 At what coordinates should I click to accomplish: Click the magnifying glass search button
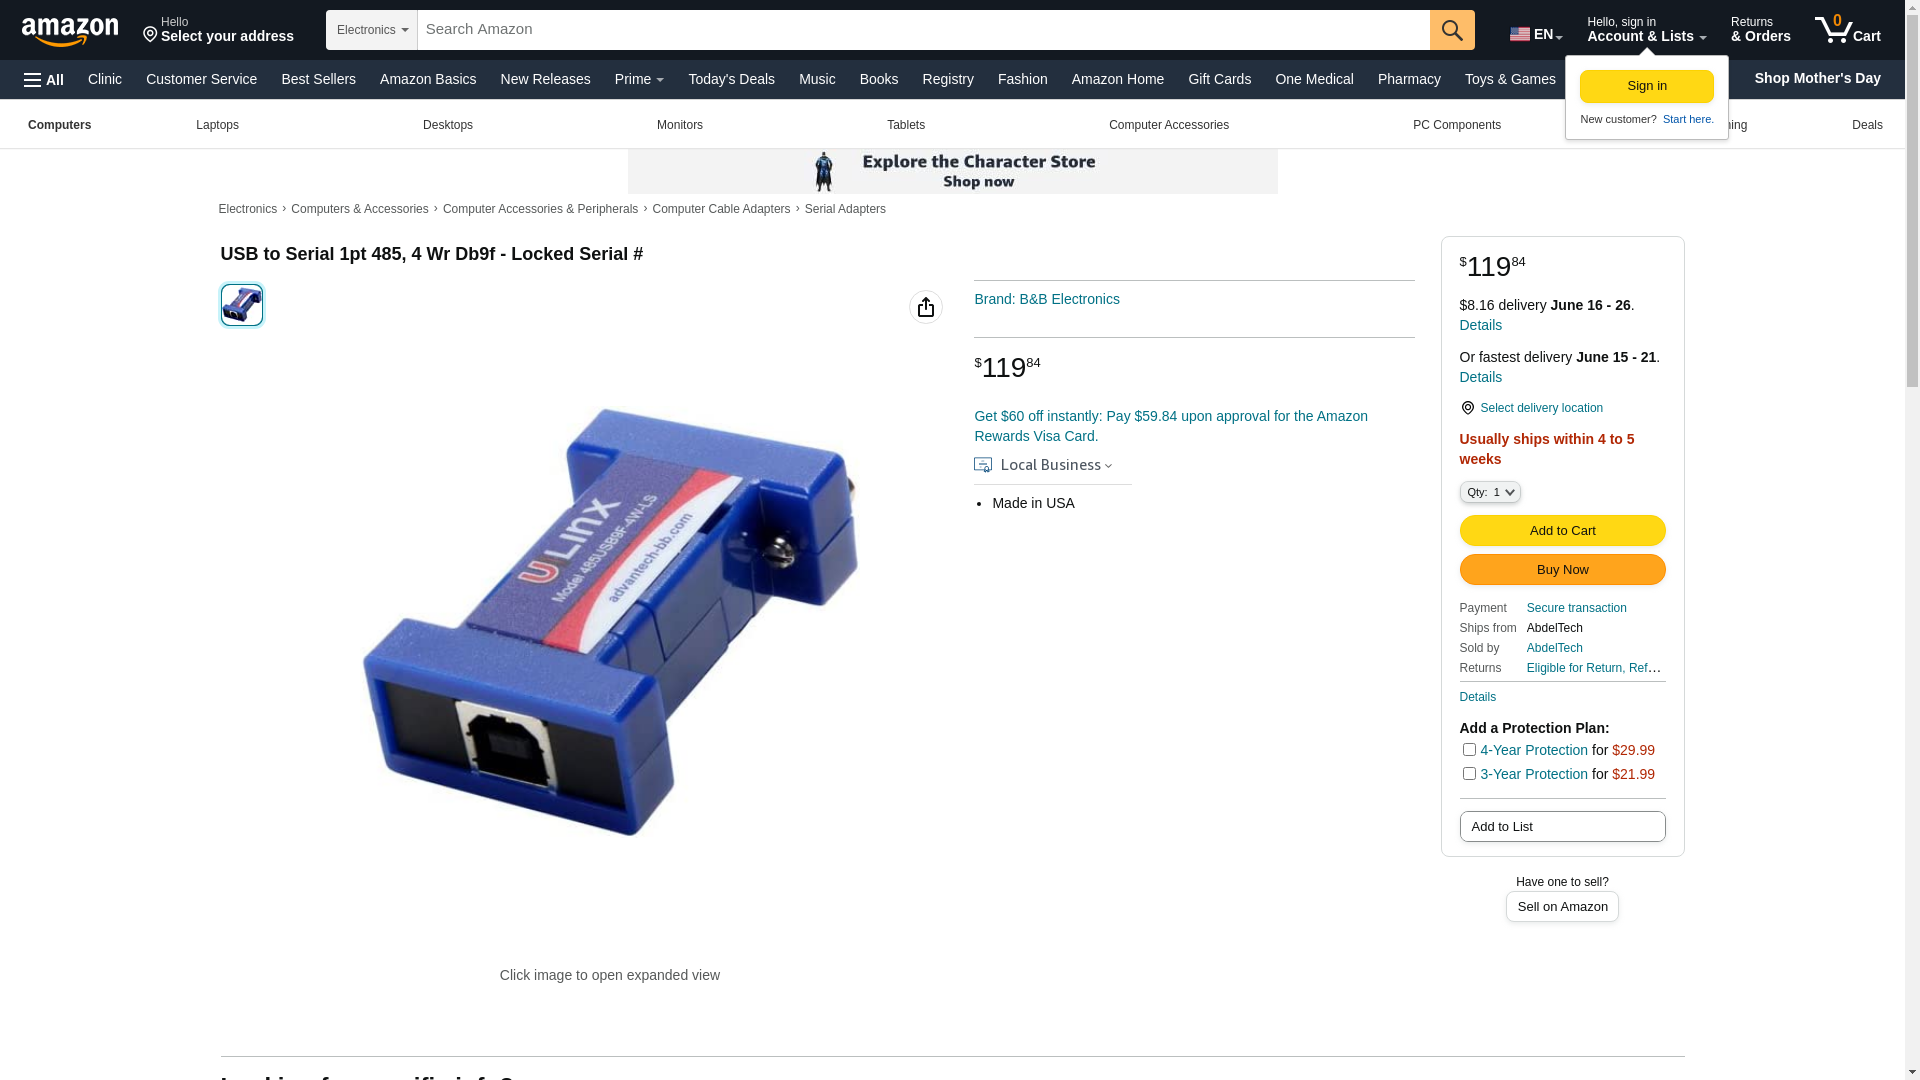click(1452, 30)
